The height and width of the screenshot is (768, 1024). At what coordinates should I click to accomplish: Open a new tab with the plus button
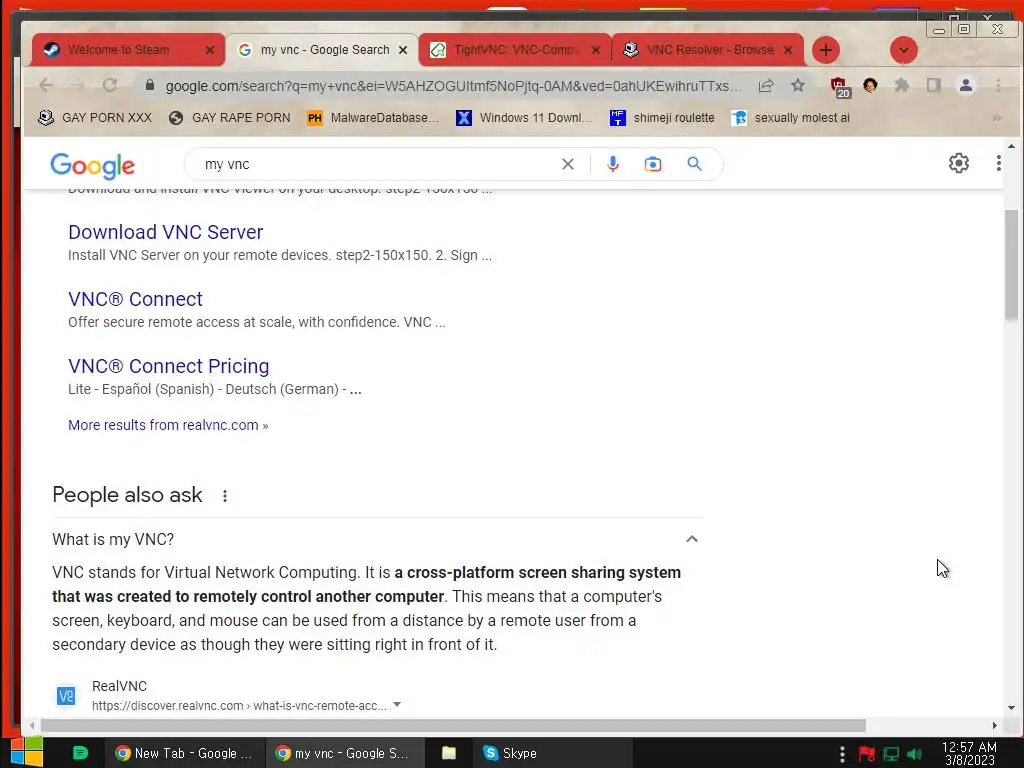[x=826, y=50]
